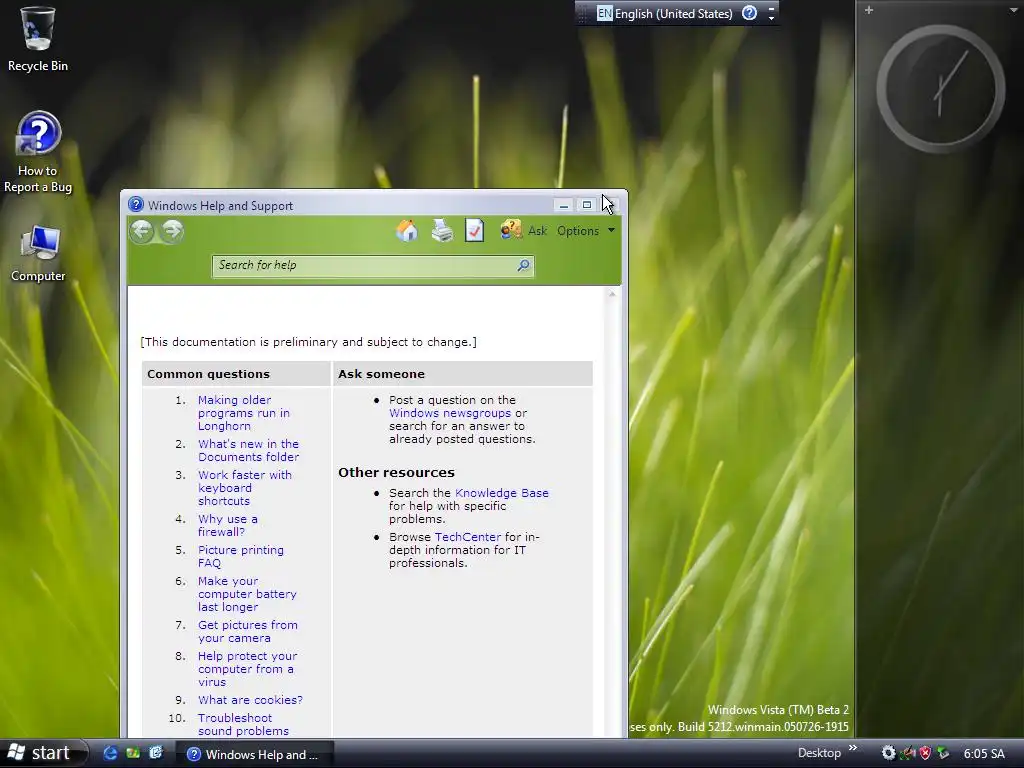Click the magnifier search icon in help box
This screenshot has width=1024, height=768.
(x=523, y=265)
